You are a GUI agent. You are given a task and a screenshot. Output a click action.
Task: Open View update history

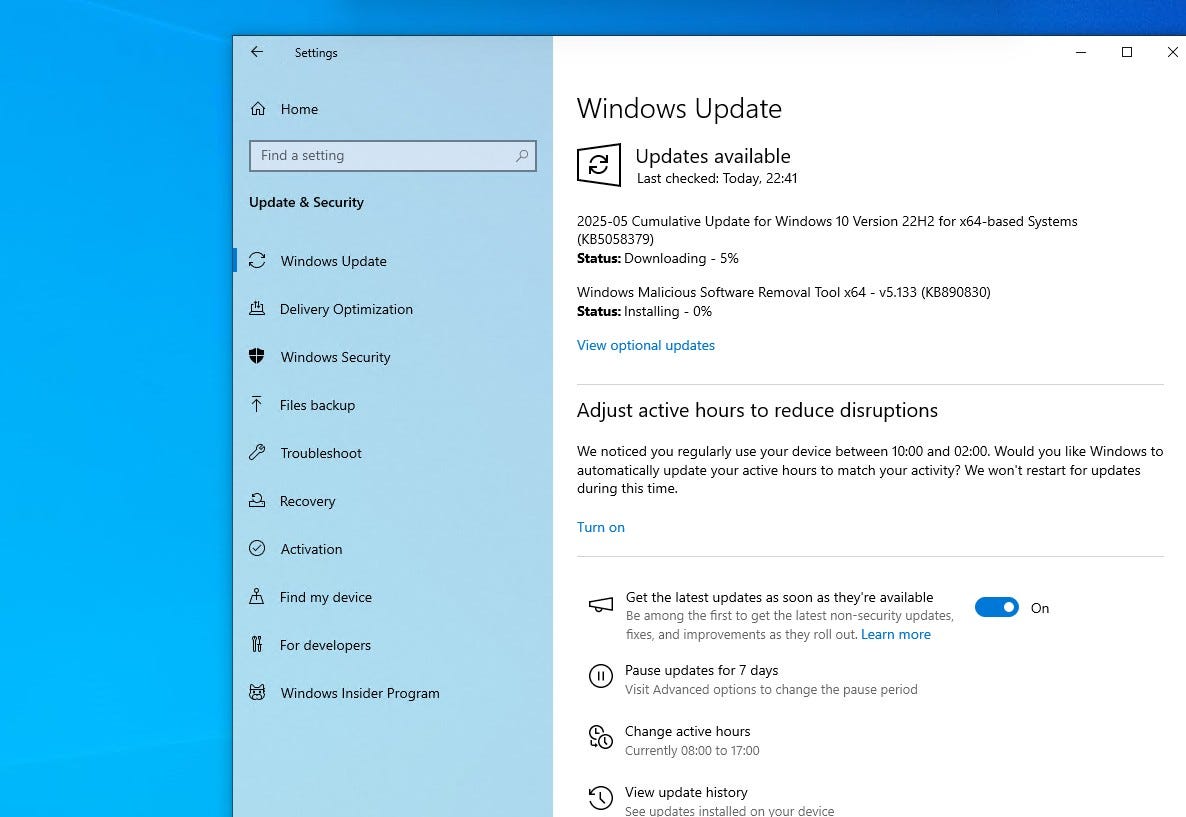686,792
